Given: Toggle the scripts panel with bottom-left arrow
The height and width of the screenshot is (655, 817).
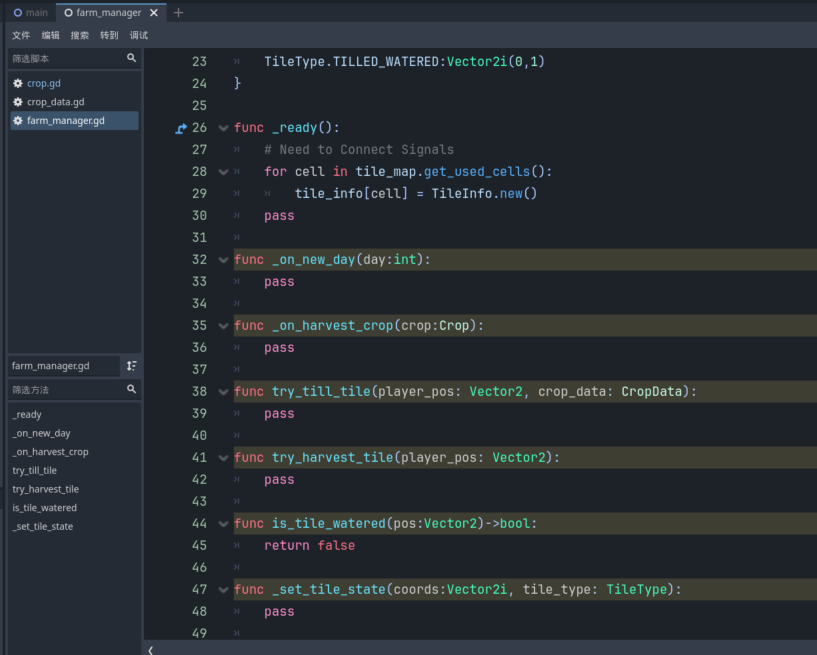Looking at the screenshot, I should (x=151, y=649).
